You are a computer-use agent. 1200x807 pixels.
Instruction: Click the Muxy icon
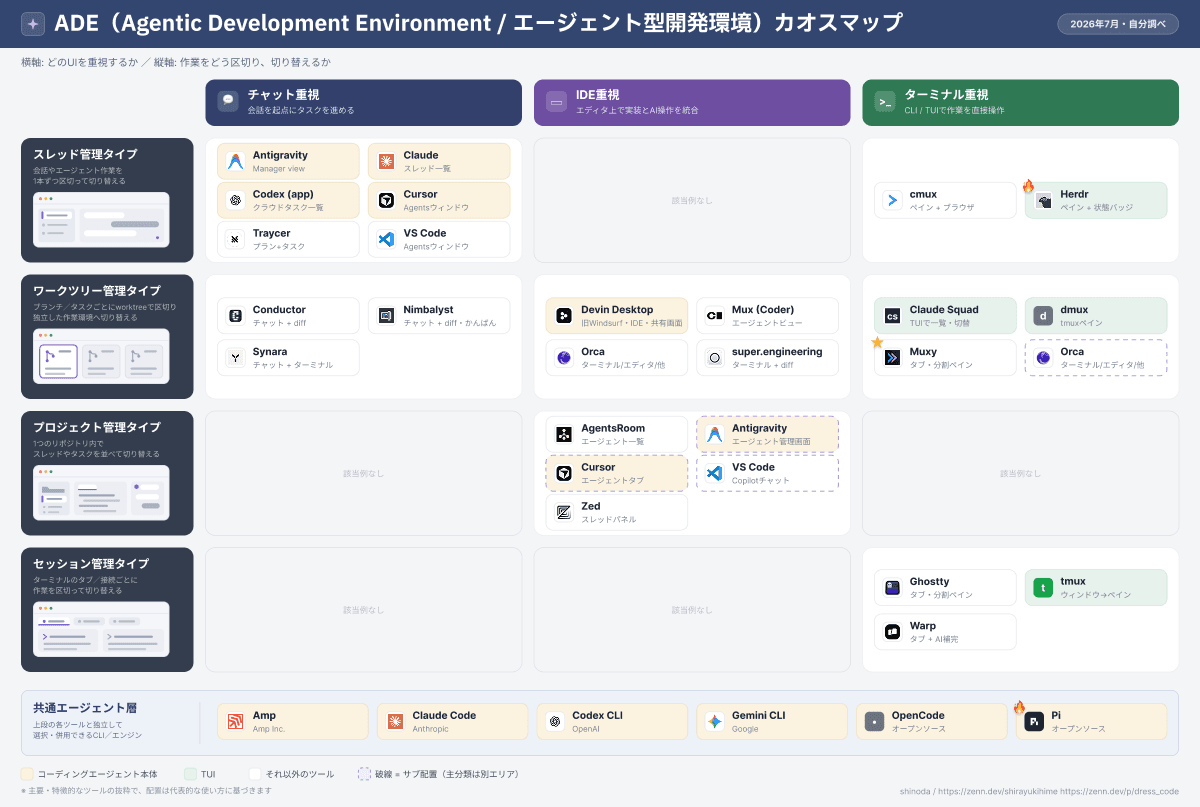coord(893,357)
